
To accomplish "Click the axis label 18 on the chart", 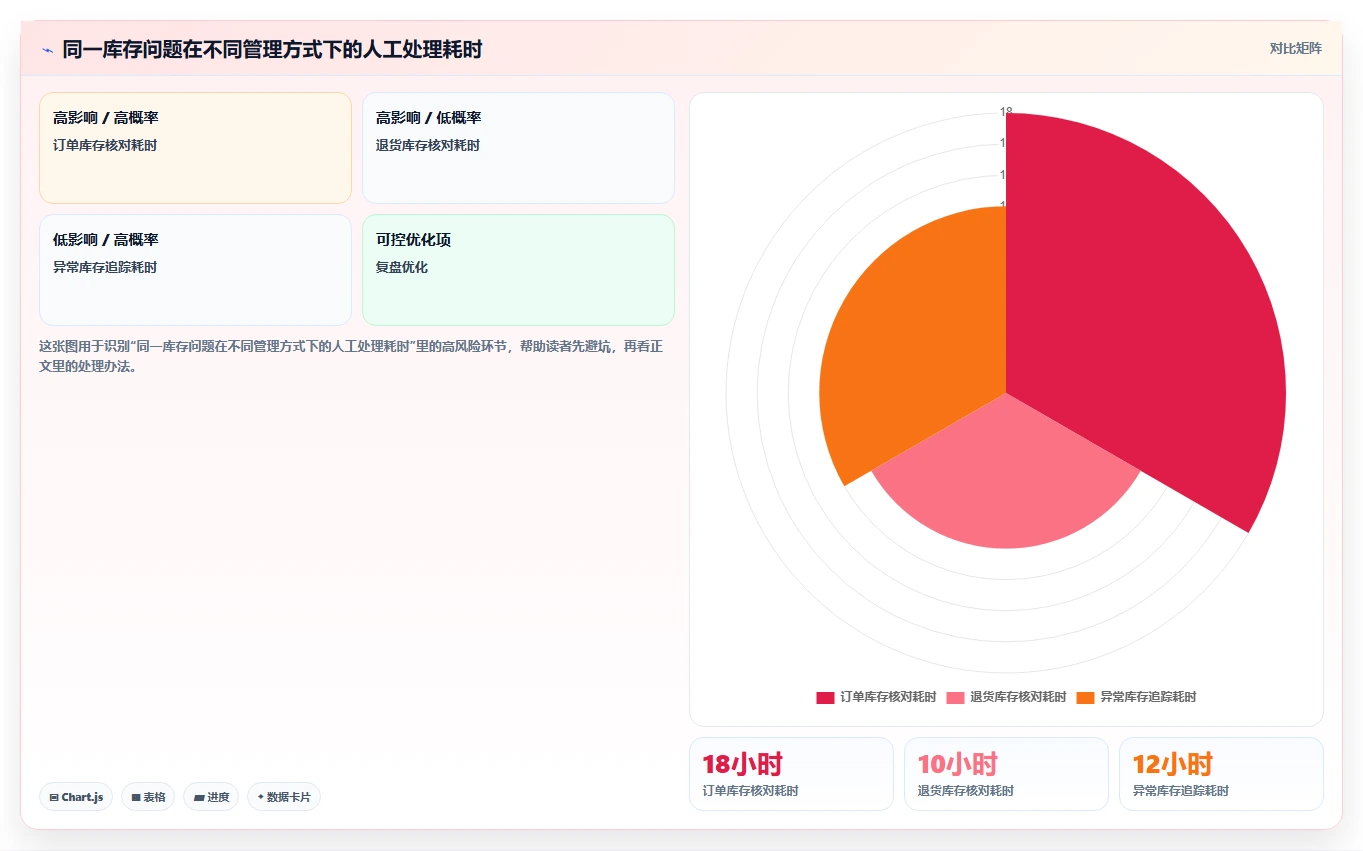I will tap(1006, 112).
